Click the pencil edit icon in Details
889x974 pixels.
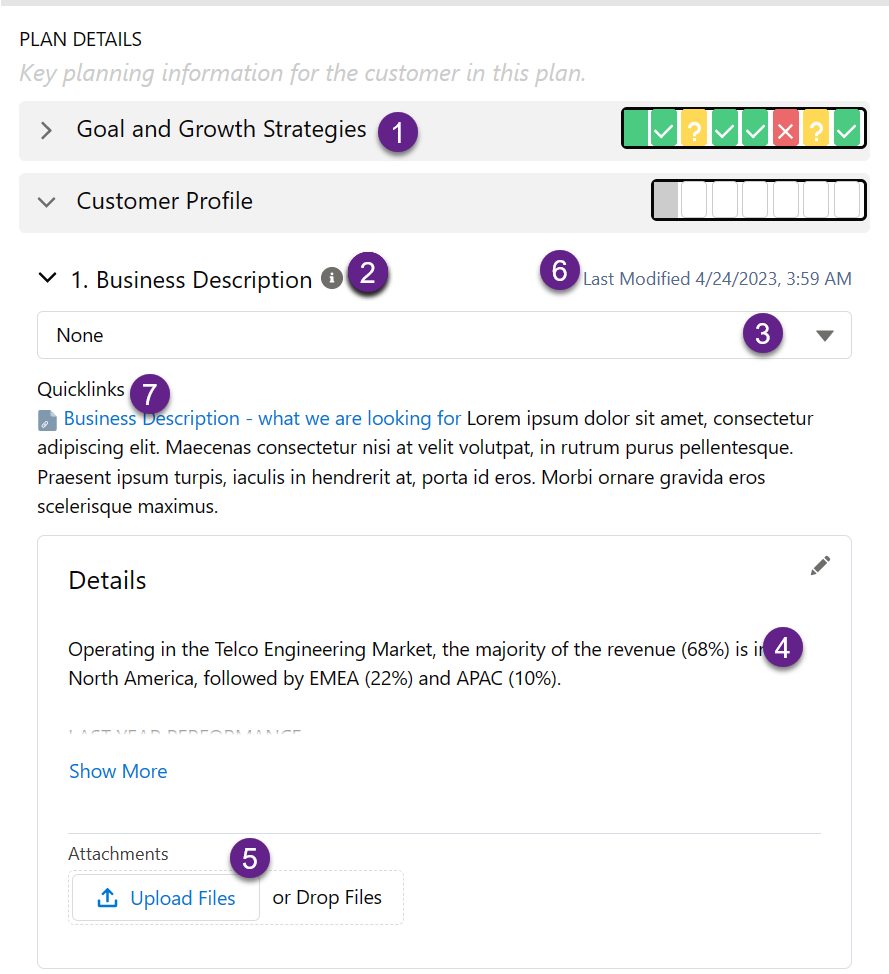pyautogui.click(x=820, y=566)
